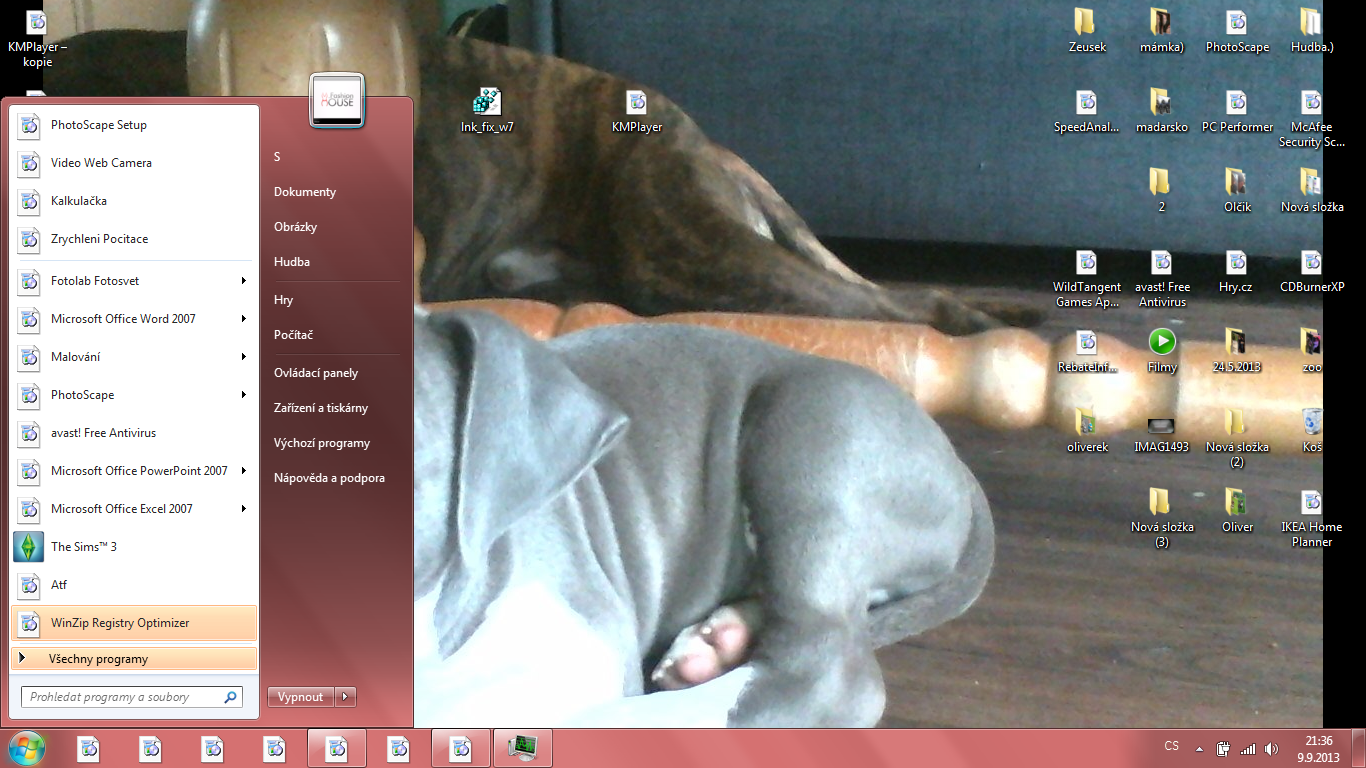Launch Kalkulačka from the Start menu
The image size is (1366, 768).
point(134,201)
